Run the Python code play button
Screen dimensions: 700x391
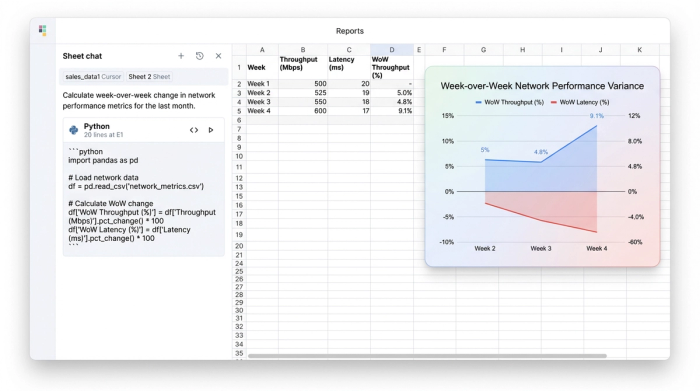point(211,130)
